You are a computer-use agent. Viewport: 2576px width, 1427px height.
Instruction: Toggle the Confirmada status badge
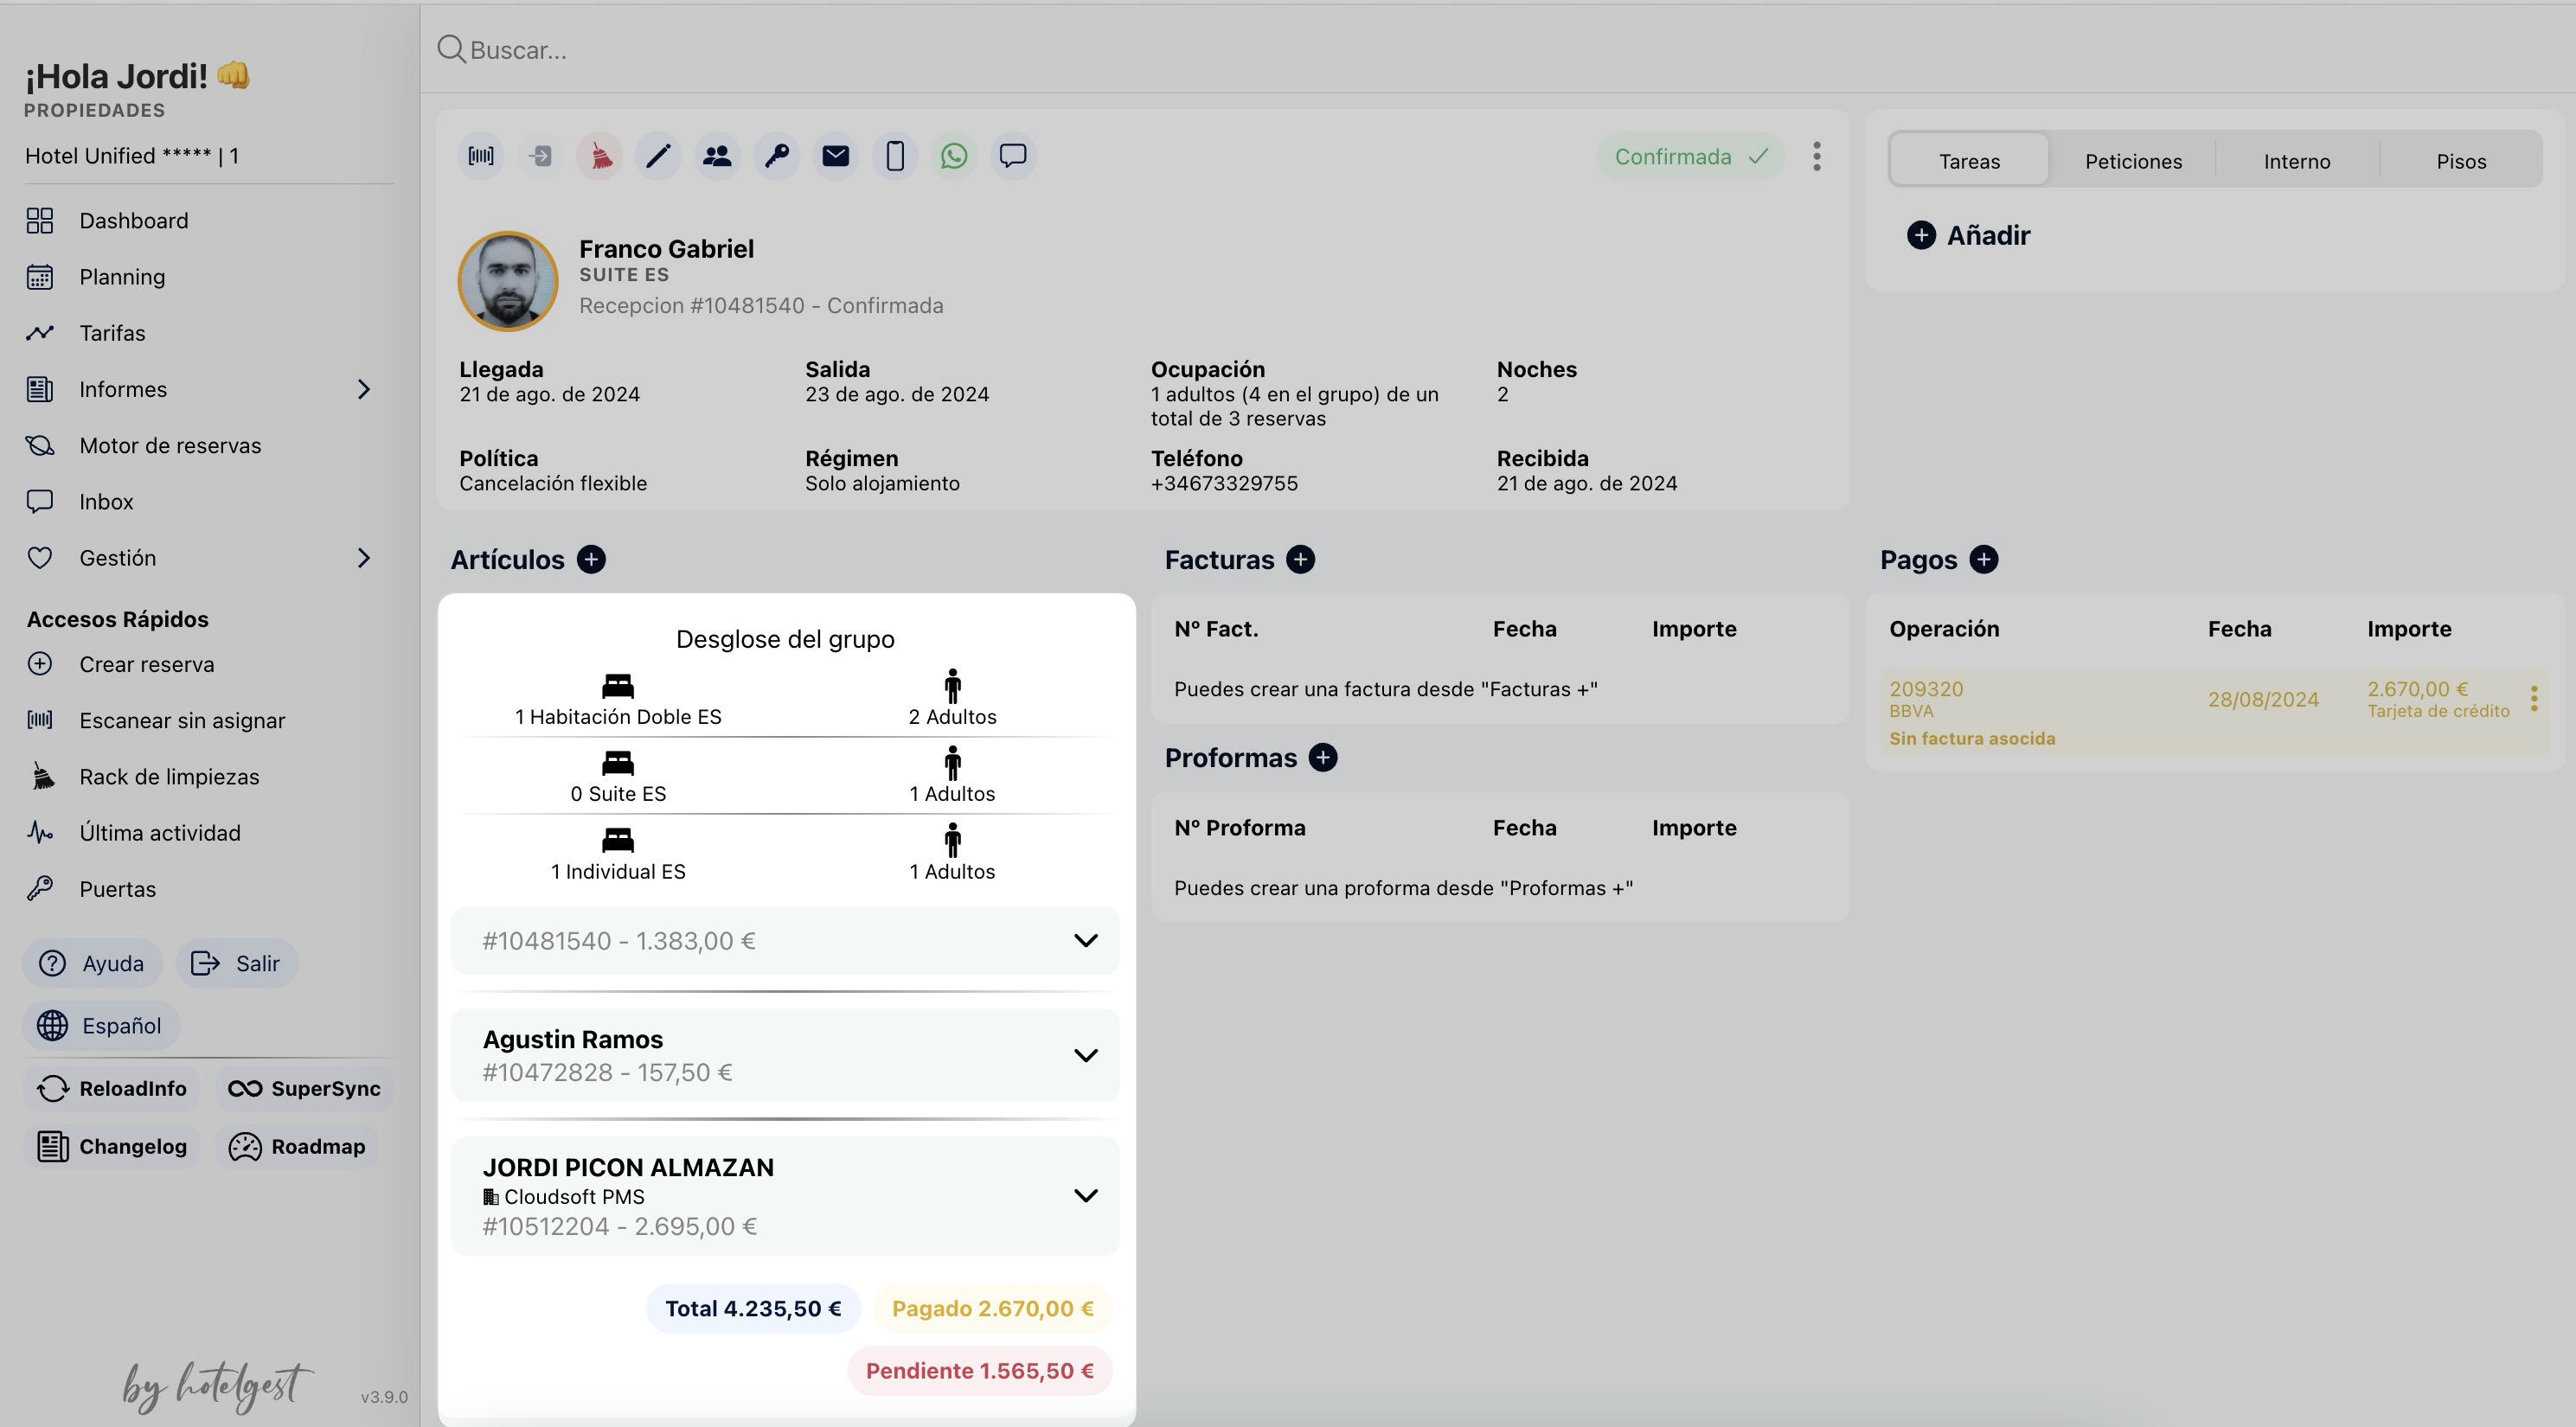click(x=1690, y=157)
